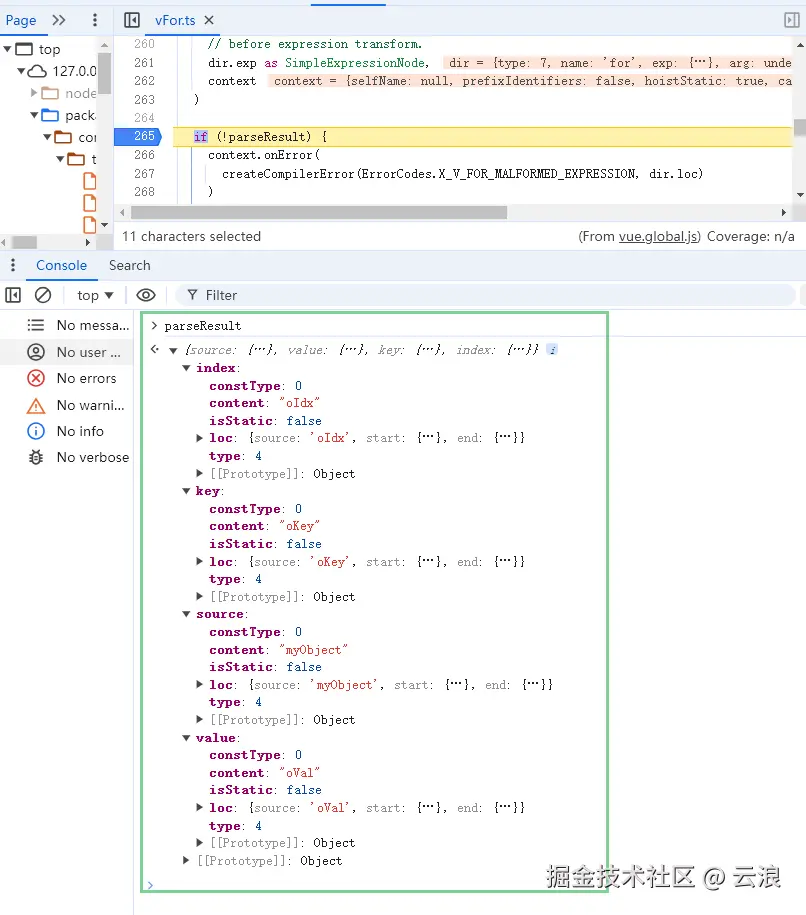Screen dimensions: 806x915
Task: Toggle the navigator sidebar icon
Action: point(132,20)
